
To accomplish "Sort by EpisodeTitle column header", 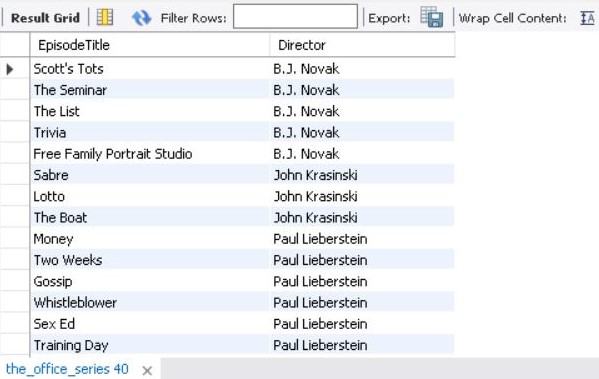I will 150,45.
